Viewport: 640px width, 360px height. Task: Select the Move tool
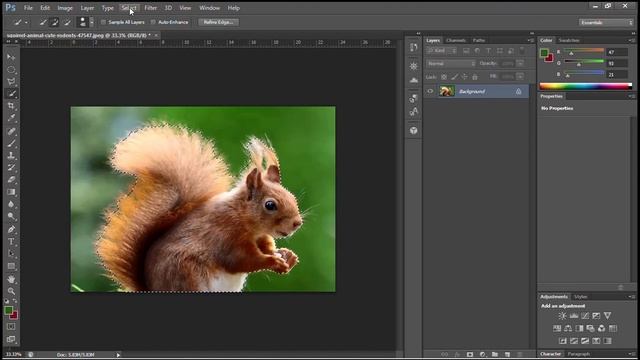11,57
